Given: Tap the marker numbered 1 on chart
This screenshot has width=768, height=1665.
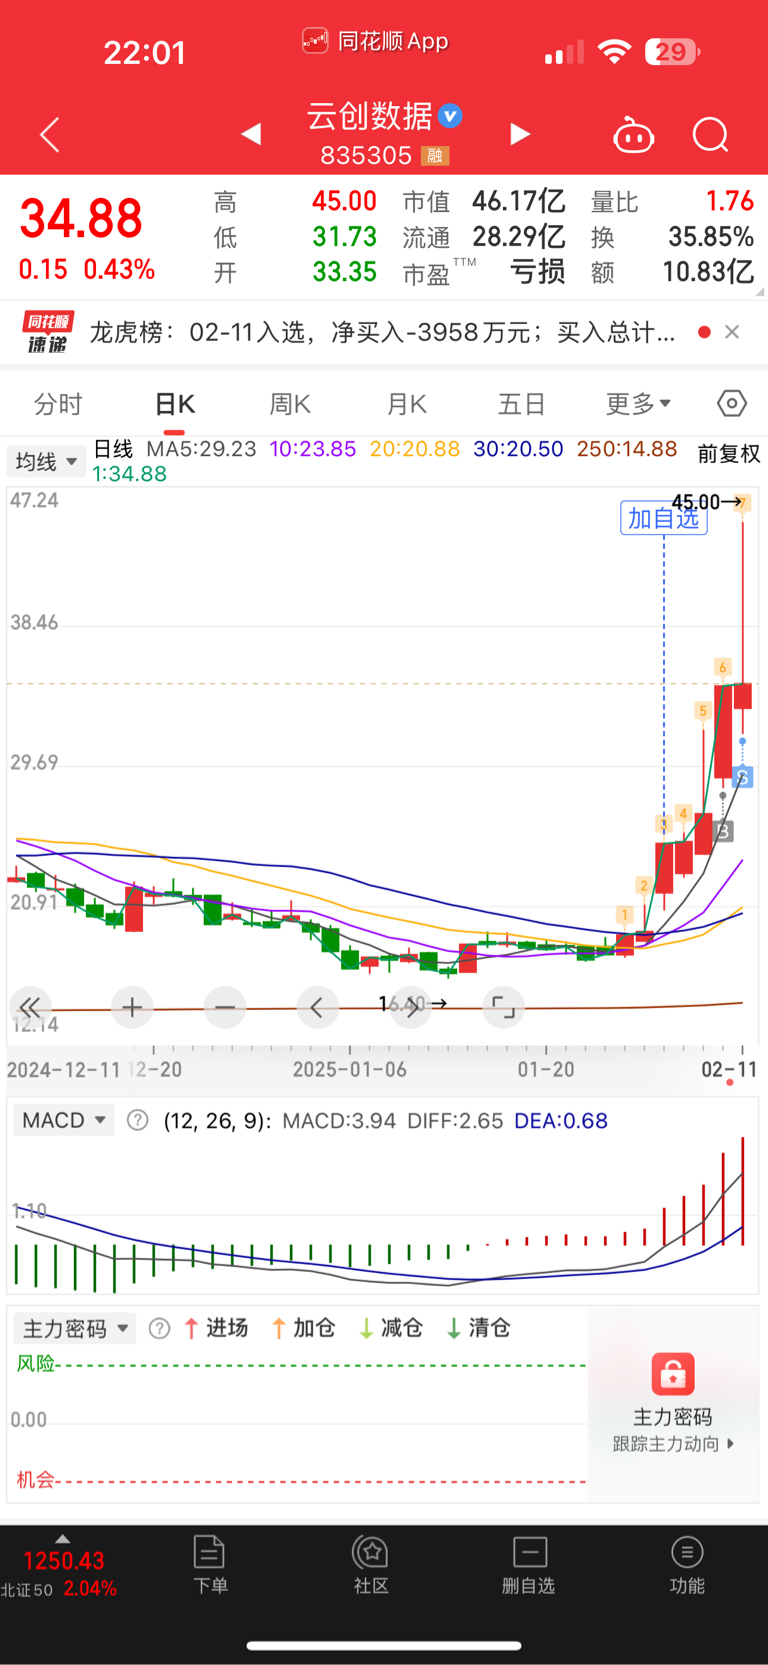Looking at the screenshot, I should tap(625, 914).
